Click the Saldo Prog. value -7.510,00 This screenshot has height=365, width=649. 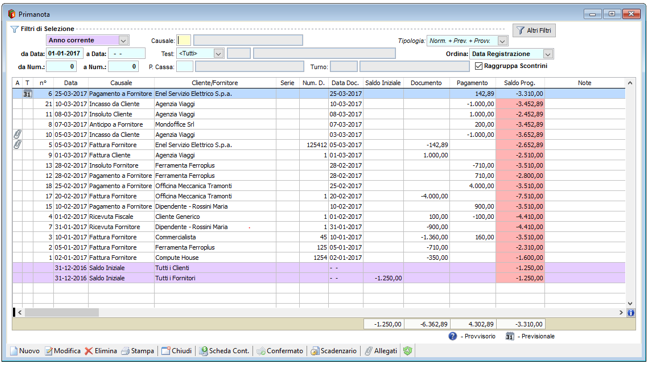(x=529, y=196)
